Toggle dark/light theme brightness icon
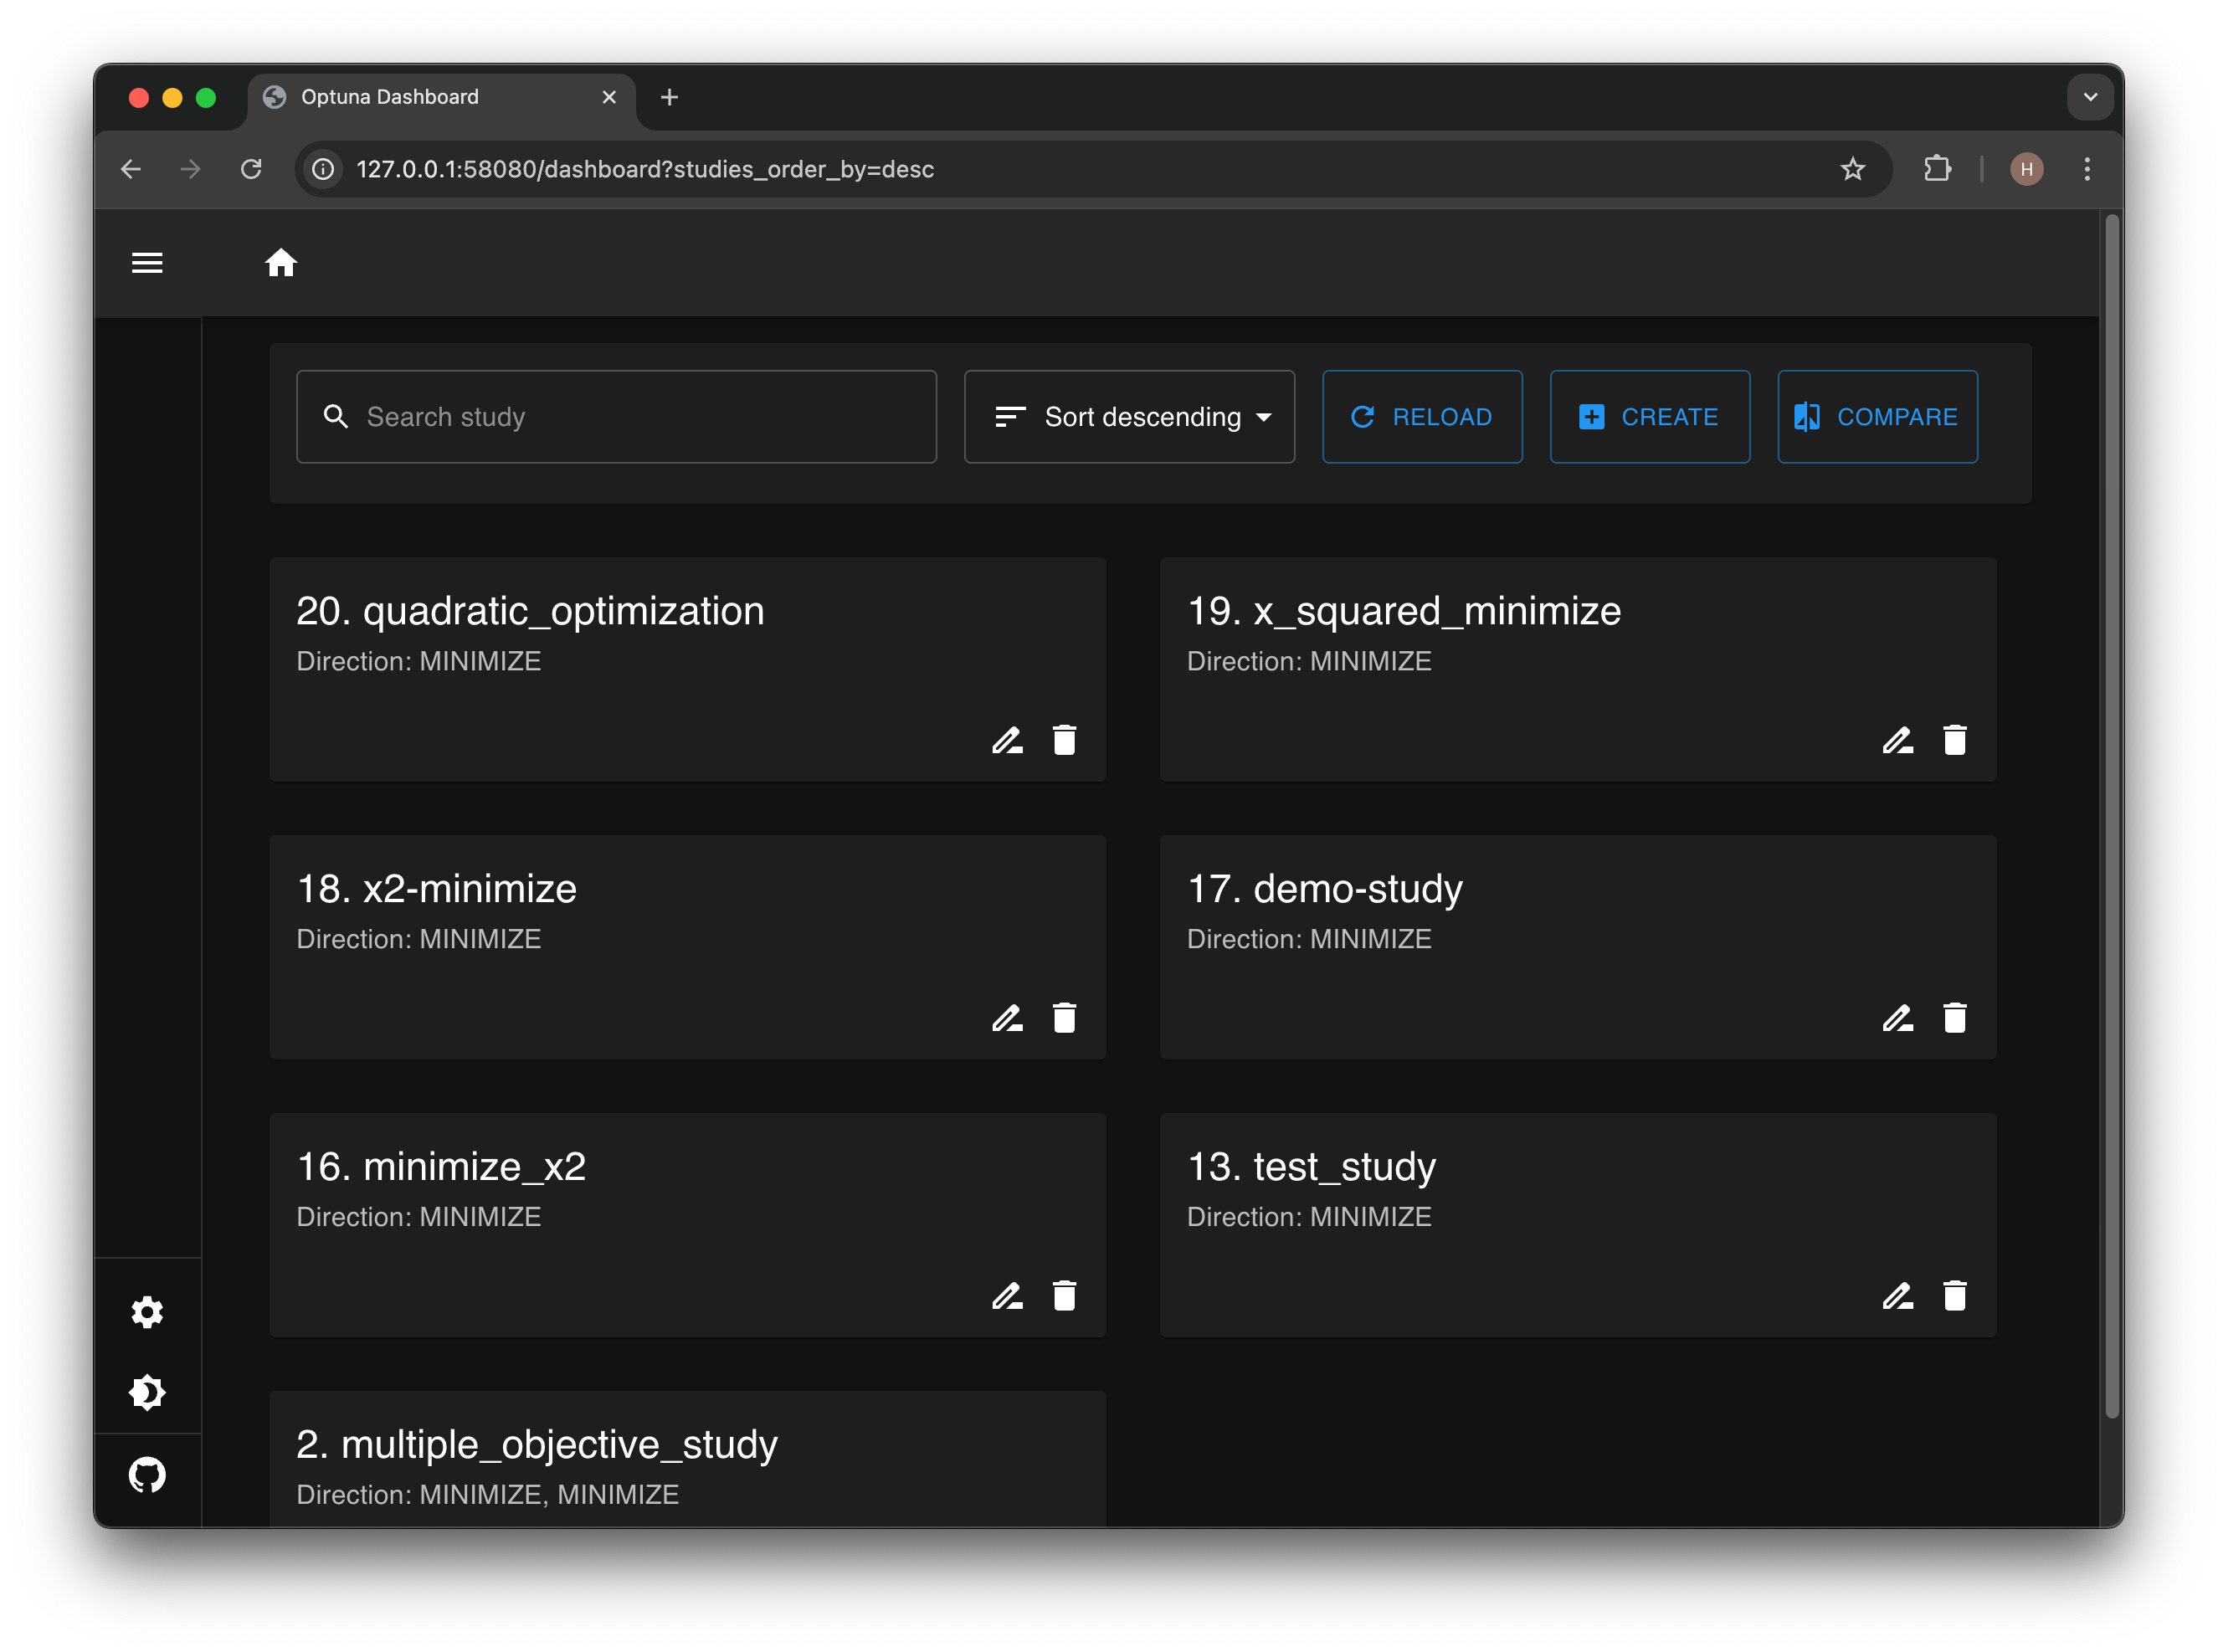Viewport: 2218px width, 1652px height. coord(147,1392)
